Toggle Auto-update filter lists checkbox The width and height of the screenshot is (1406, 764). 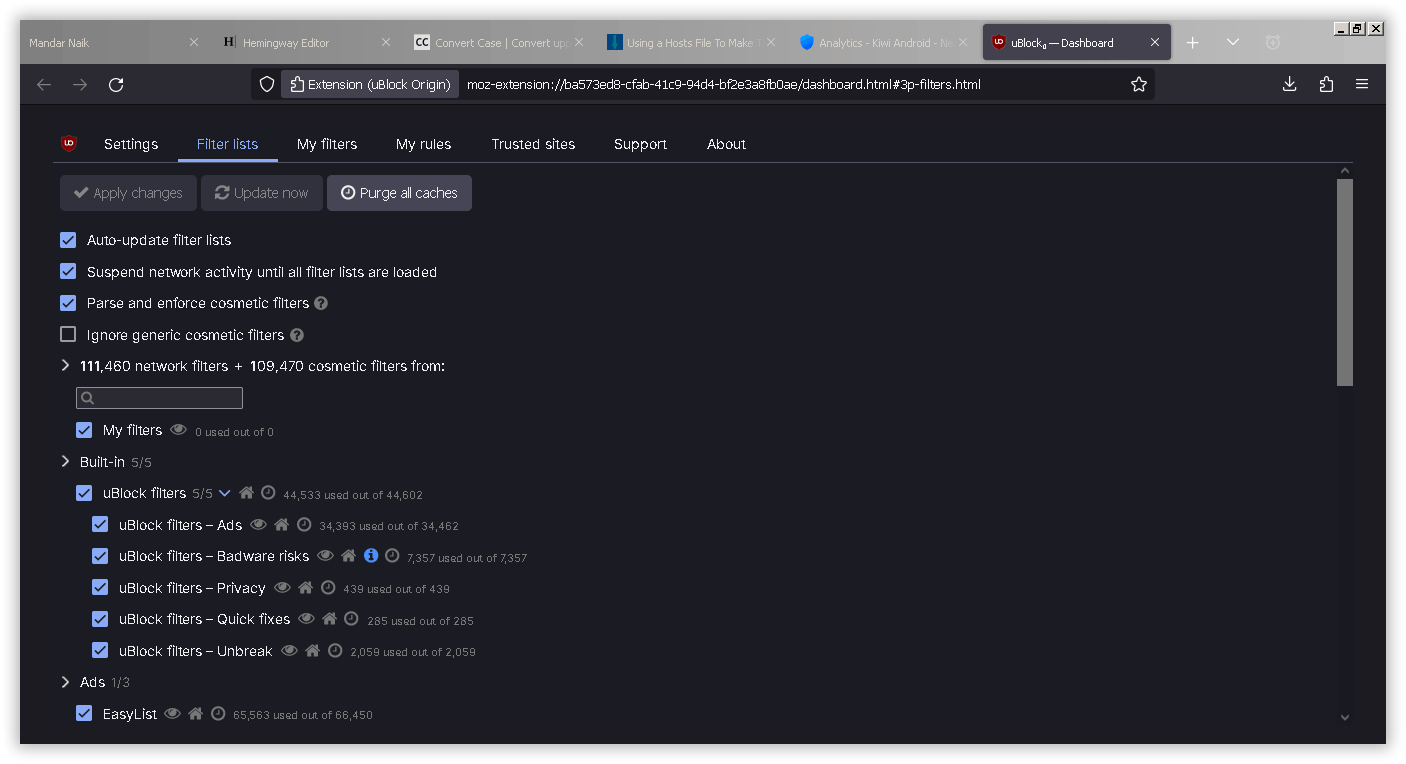pos(68,240)
